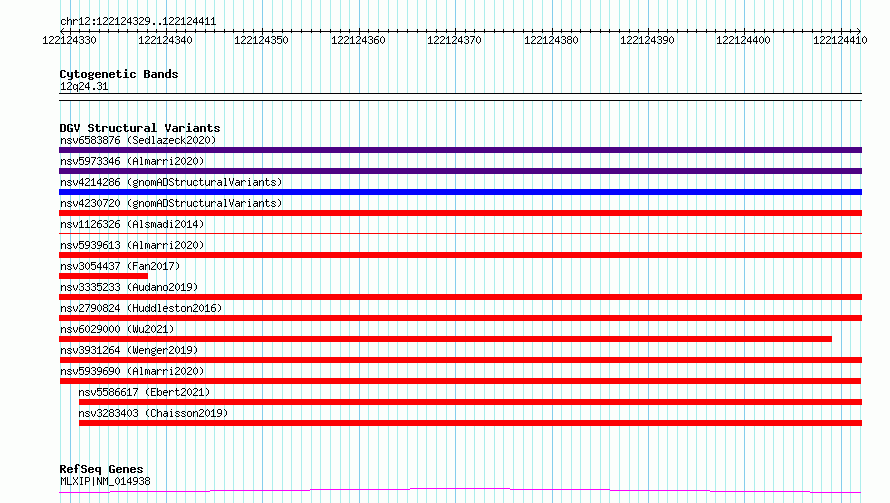This screenshot has height=503, width=890.
Task: Open the Cytogenetic Bands track heading
Action: (x=119, y=74)
